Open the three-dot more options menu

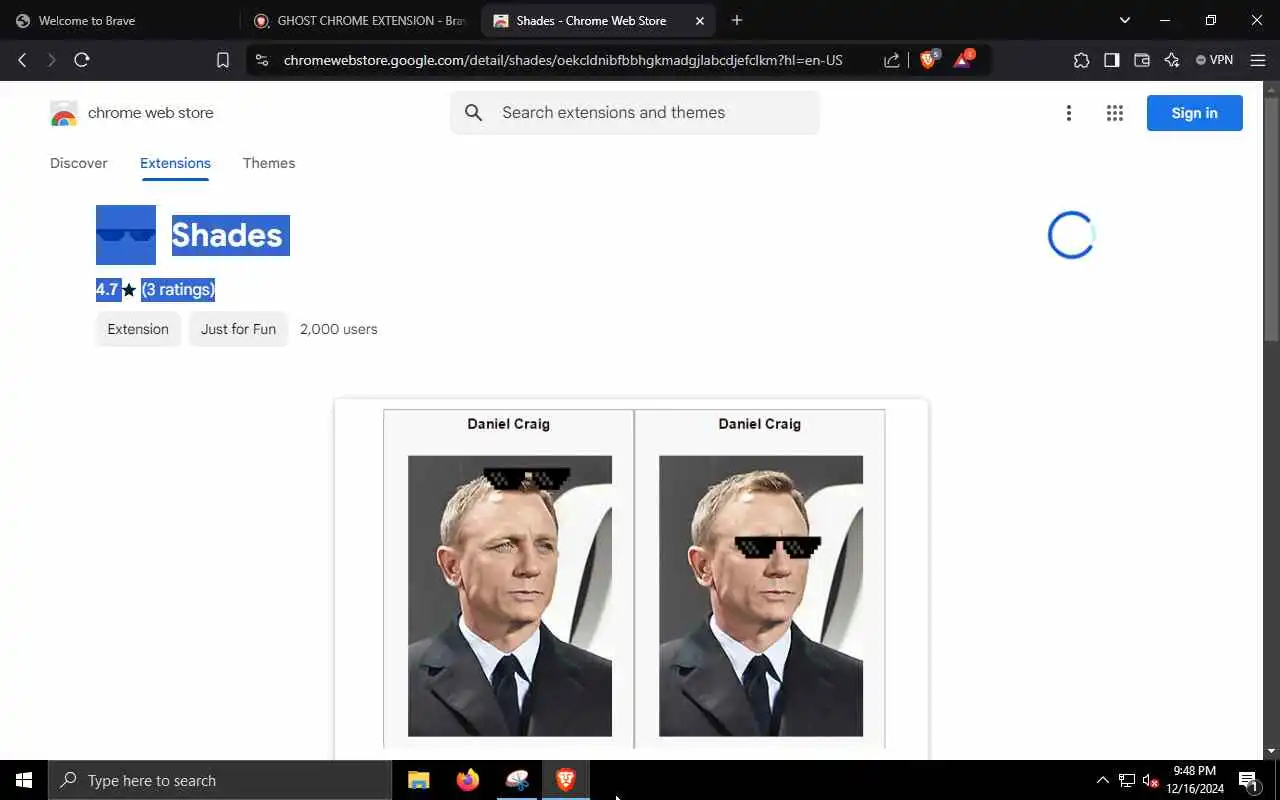(x=1069, y=113)
